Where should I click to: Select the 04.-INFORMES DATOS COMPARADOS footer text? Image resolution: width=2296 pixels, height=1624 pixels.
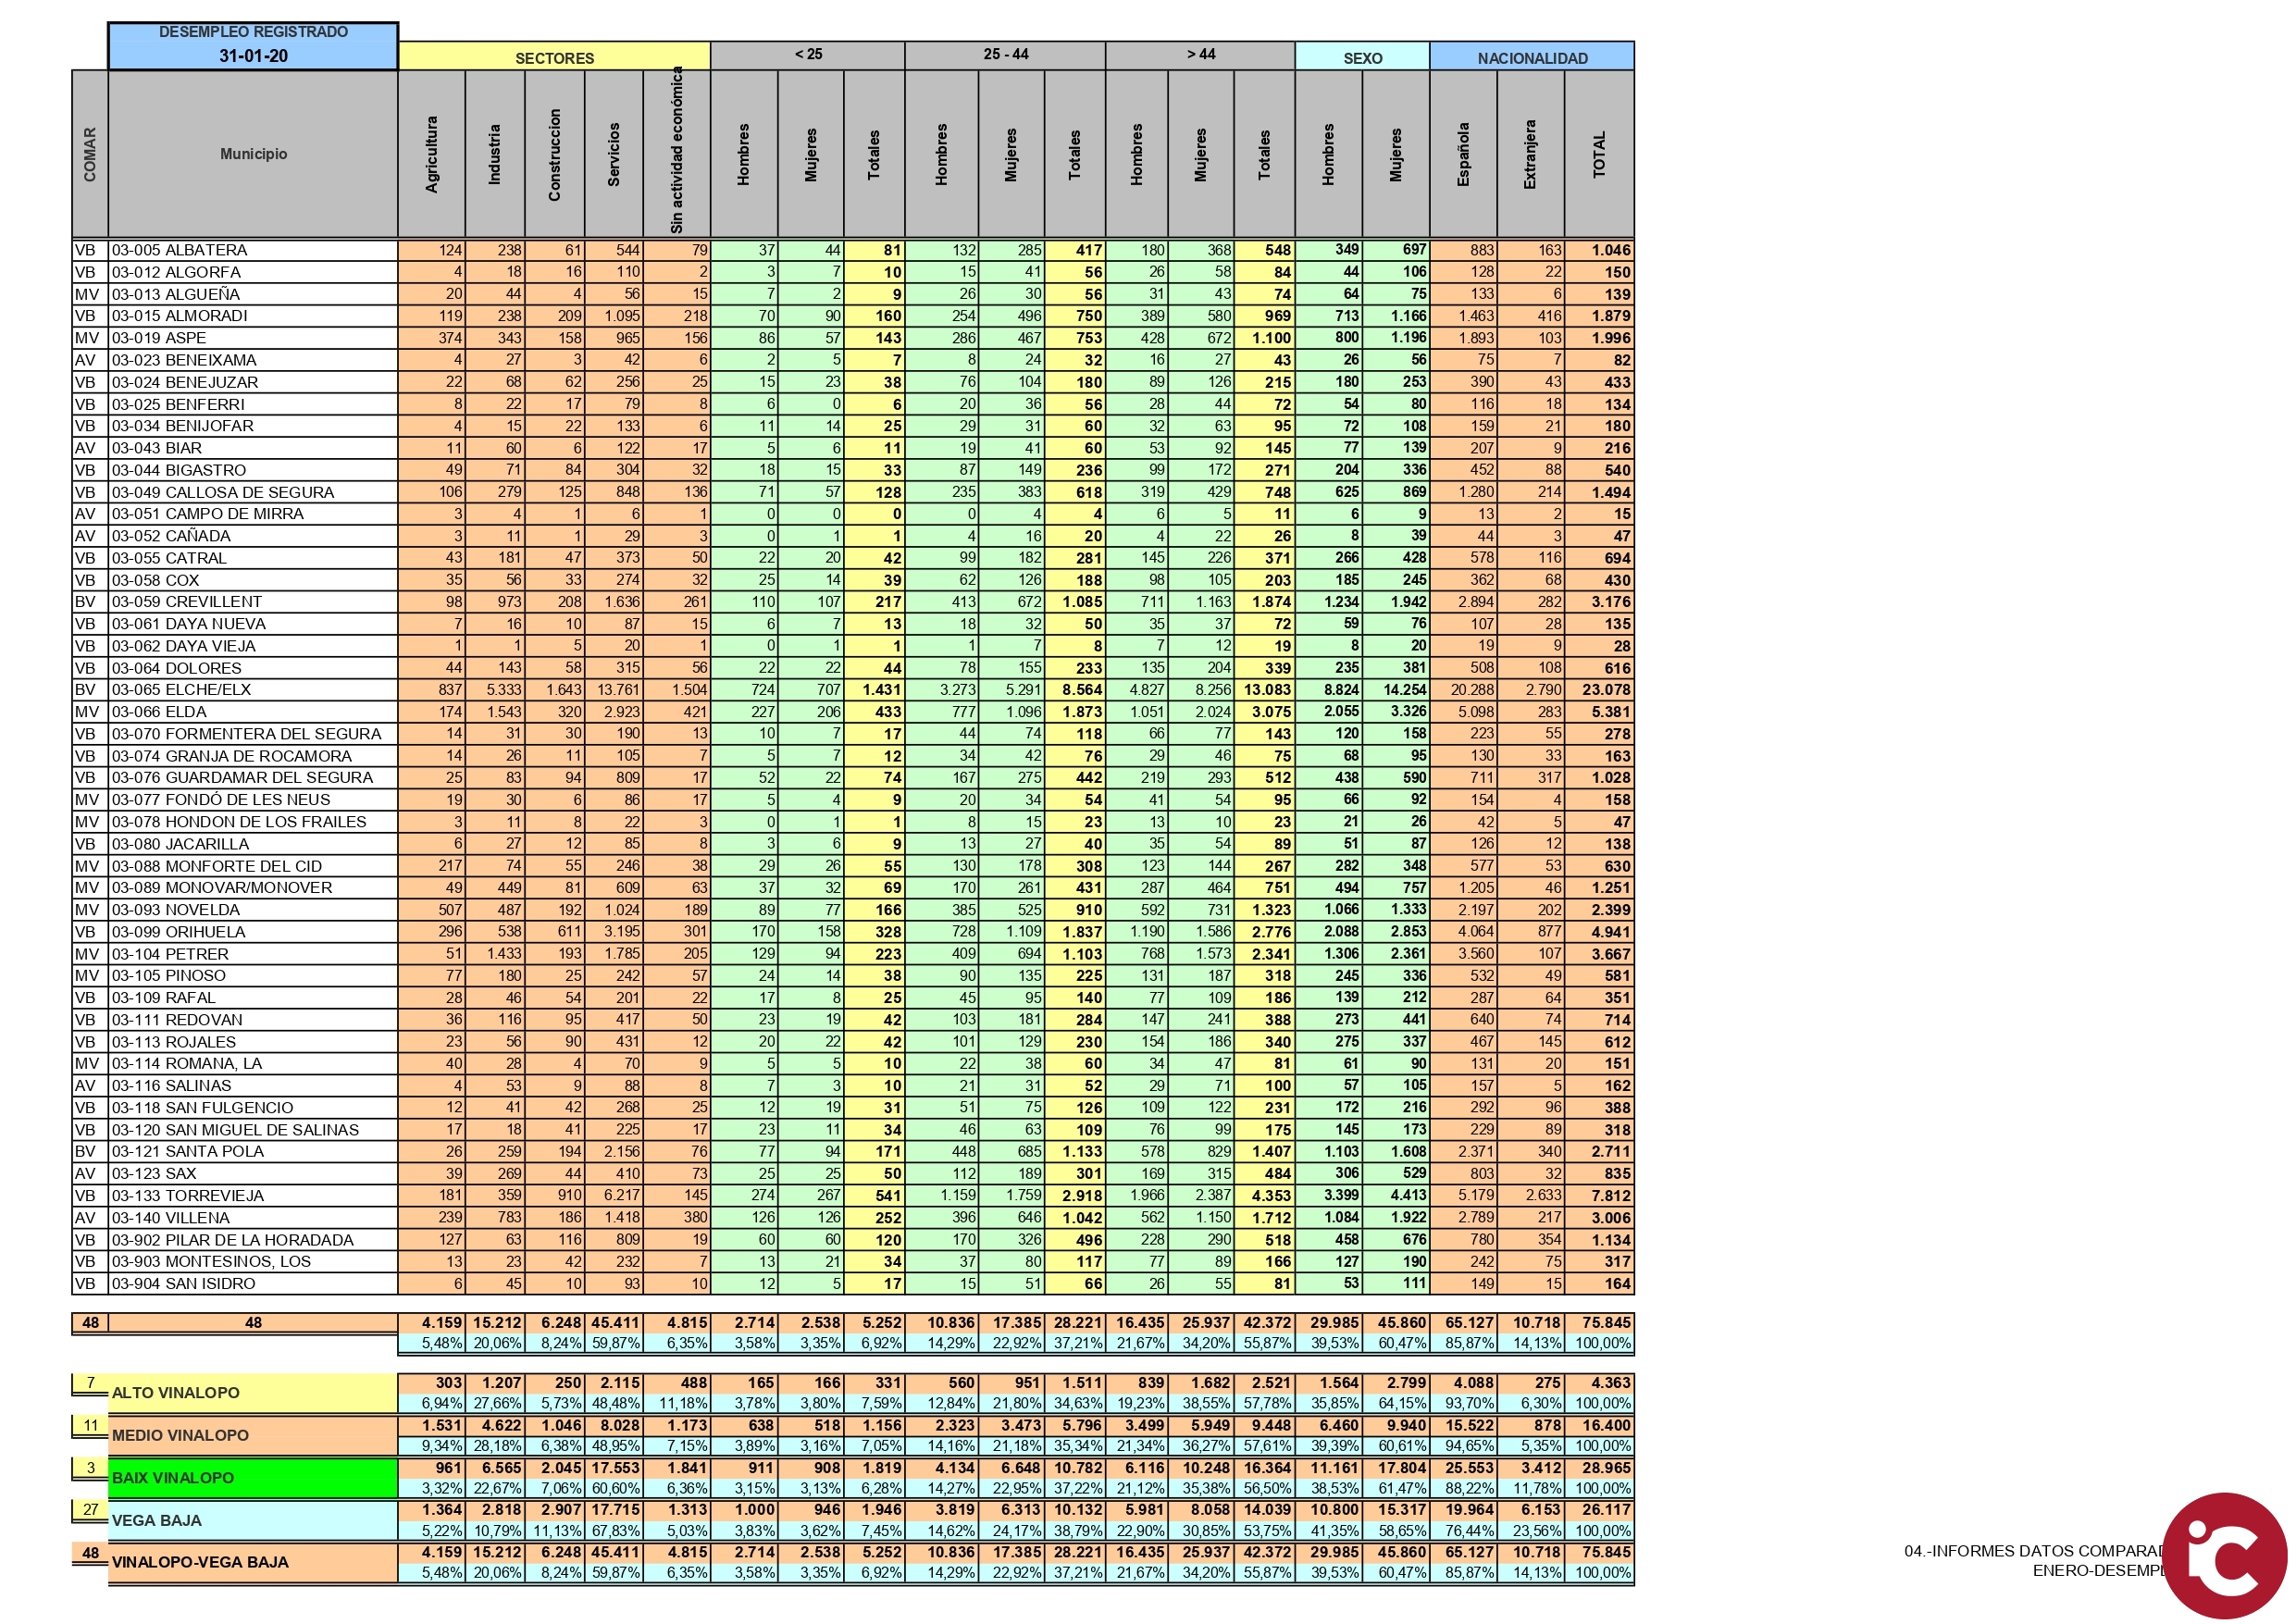(2032, 1551)
